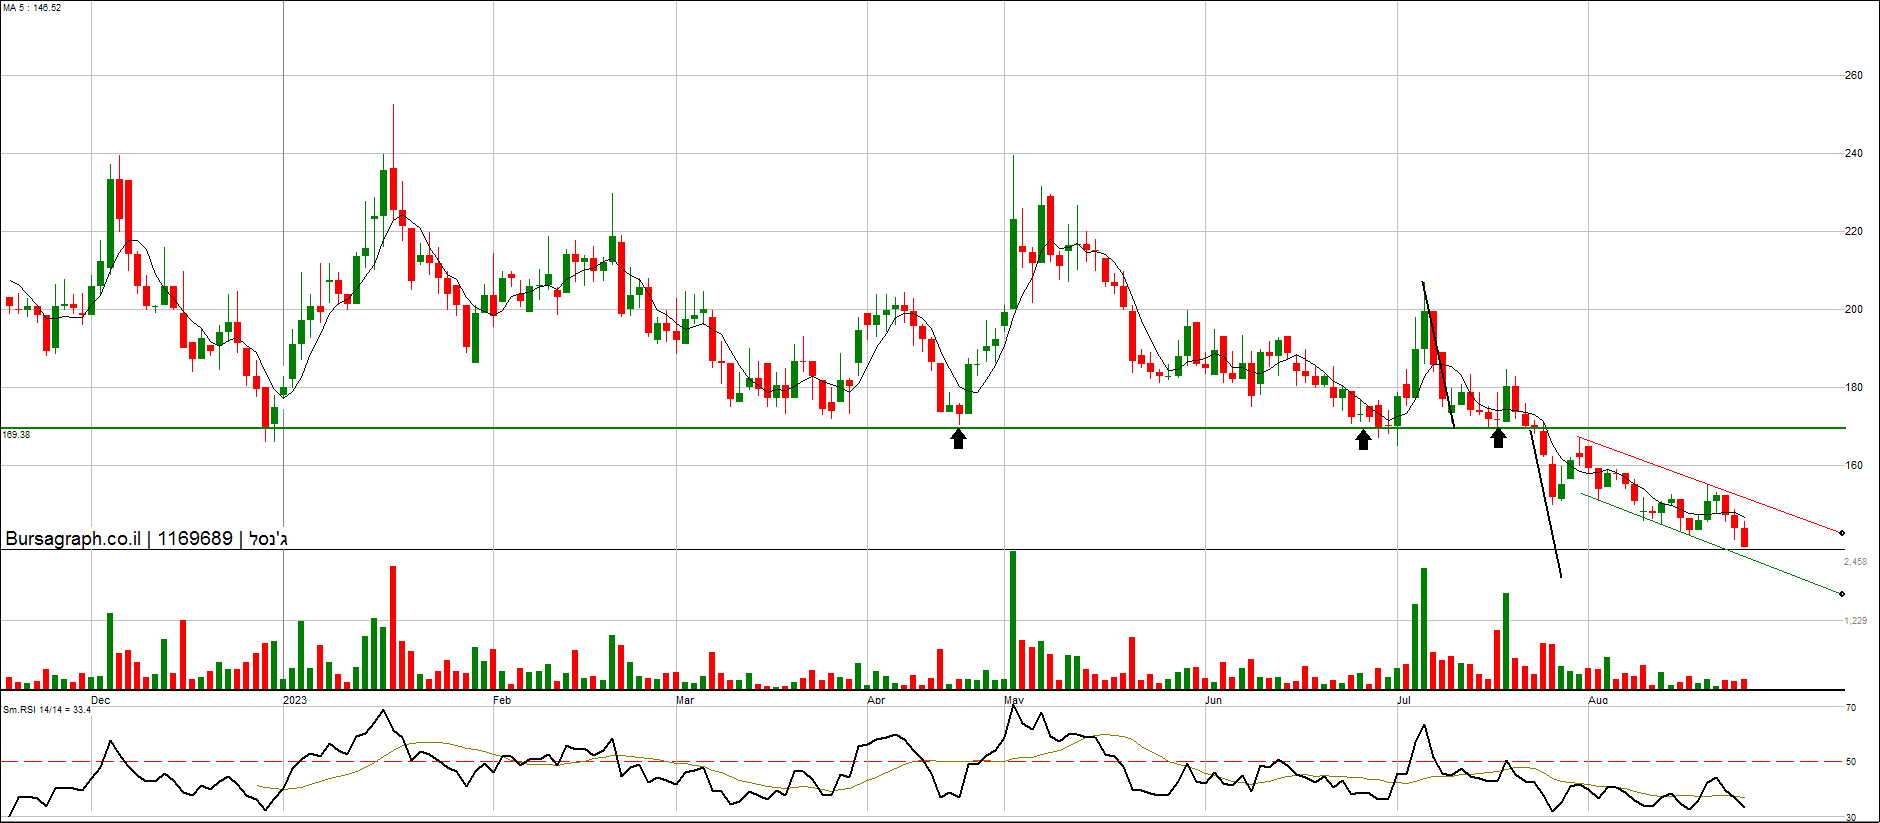The height and width of the screenshot is (823, 1880).
Task: Click the 260 price axis label
Action: coord(1853,75)
